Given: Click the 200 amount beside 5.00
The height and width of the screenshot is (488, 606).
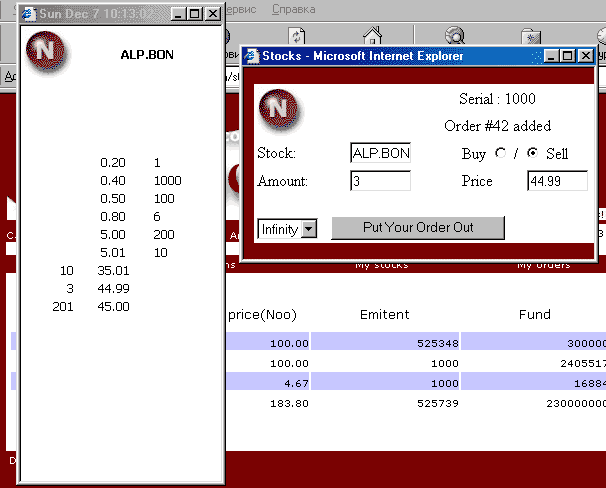Looking at the screenshot, I should [164, 235].
